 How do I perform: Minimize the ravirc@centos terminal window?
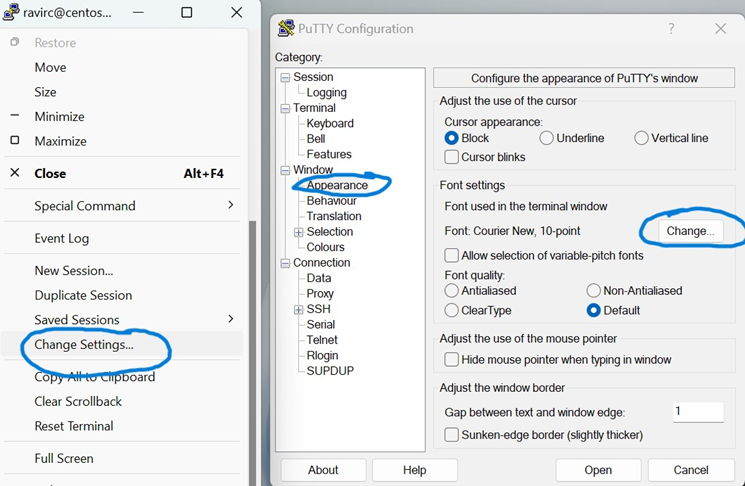pos(138,12)
